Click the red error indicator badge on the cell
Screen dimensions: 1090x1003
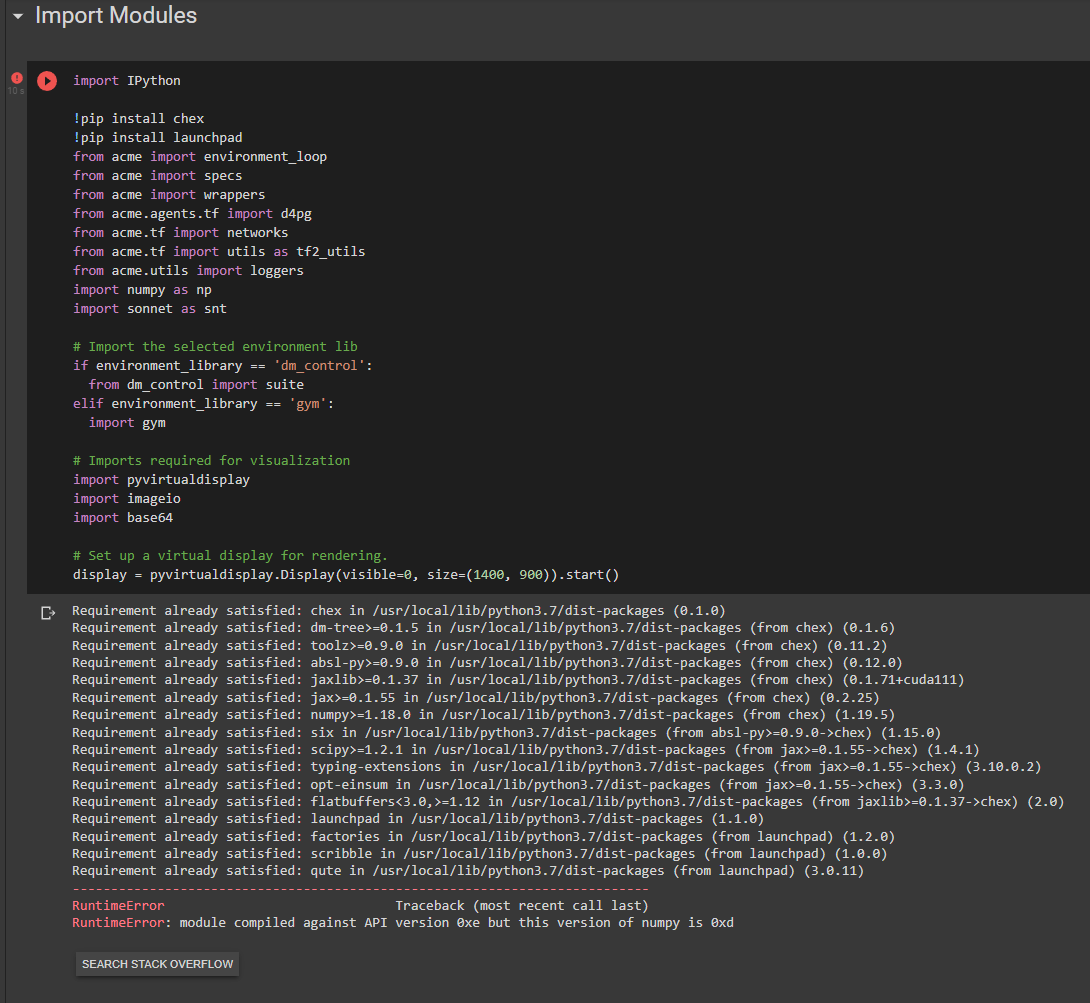point(16,78)
